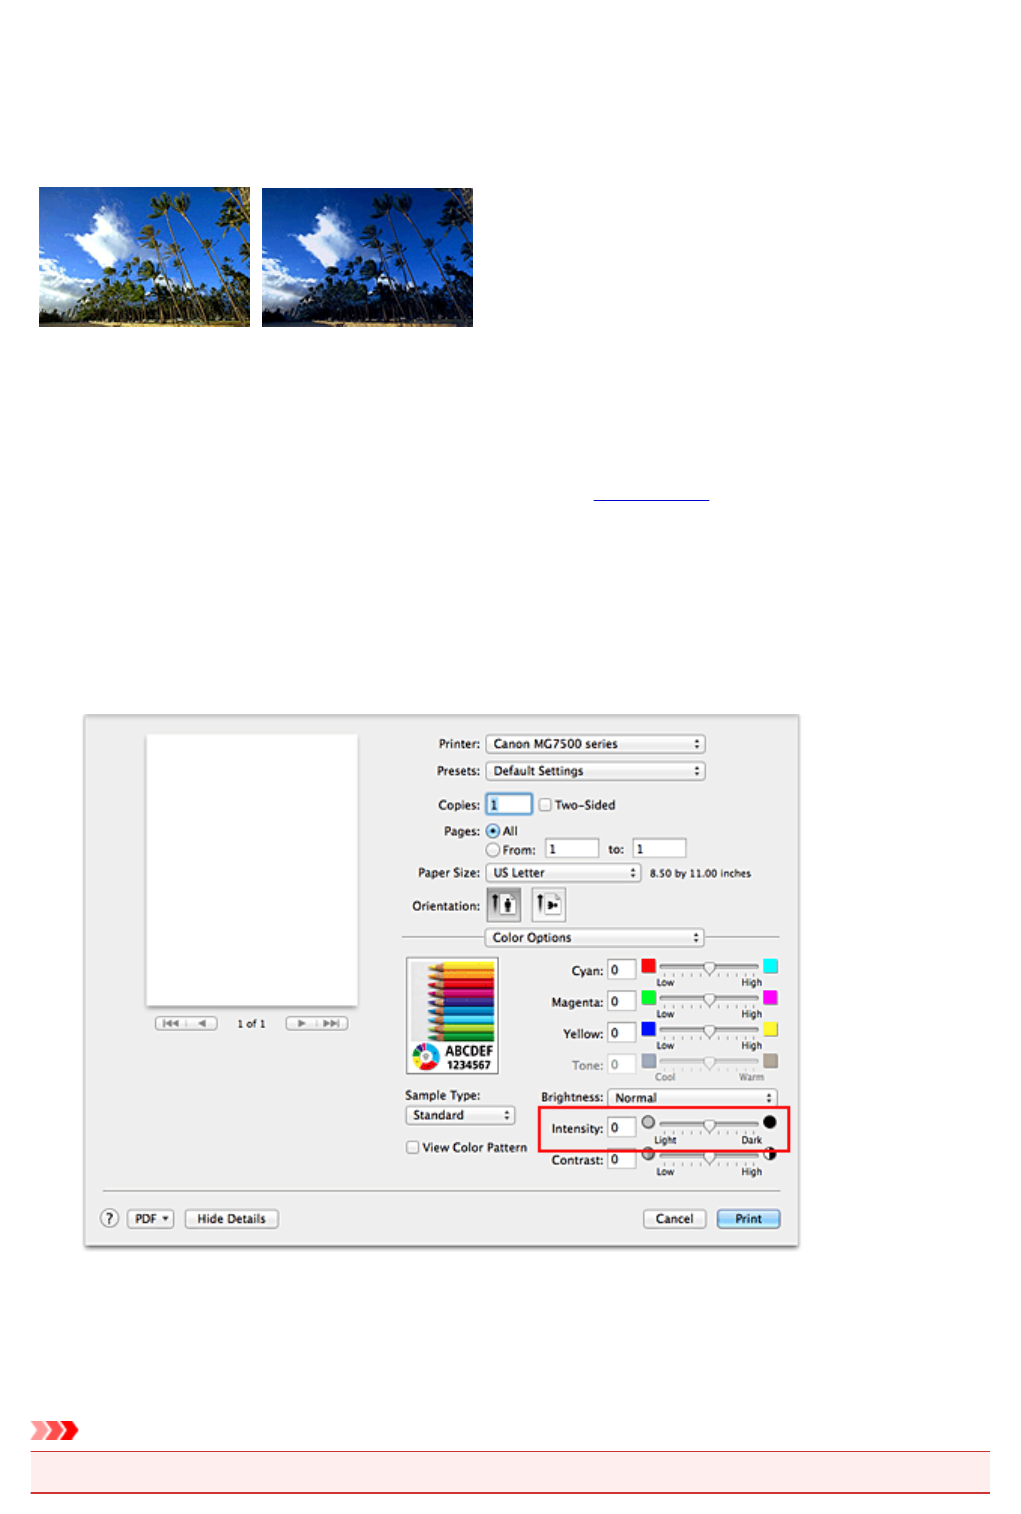Select the All pages radio button

coord(493,831)
